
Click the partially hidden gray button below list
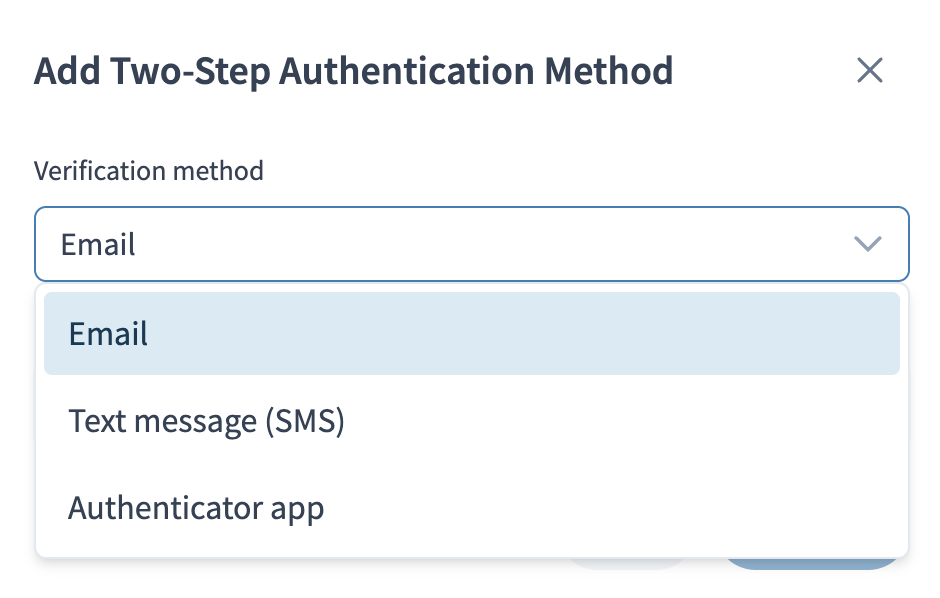click(x=626, y=564)
